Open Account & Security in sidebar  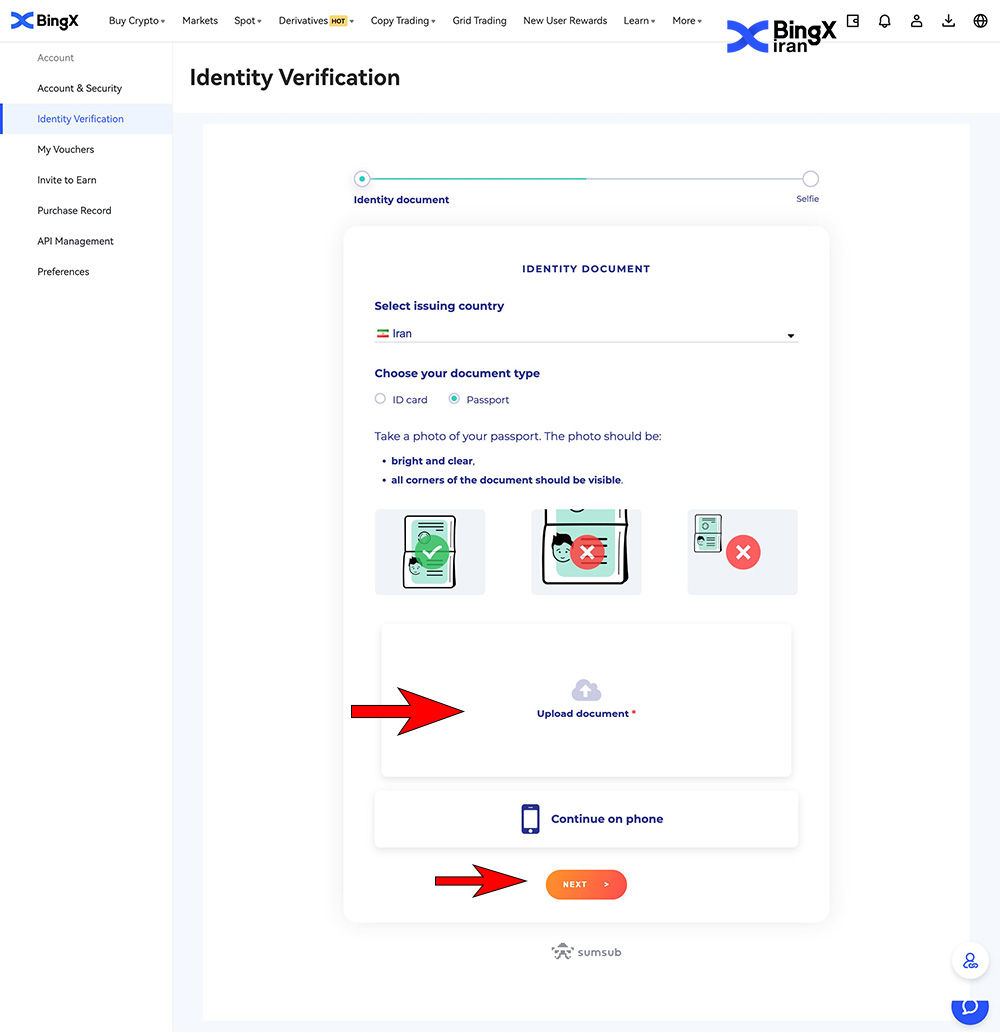coord(80,88)
